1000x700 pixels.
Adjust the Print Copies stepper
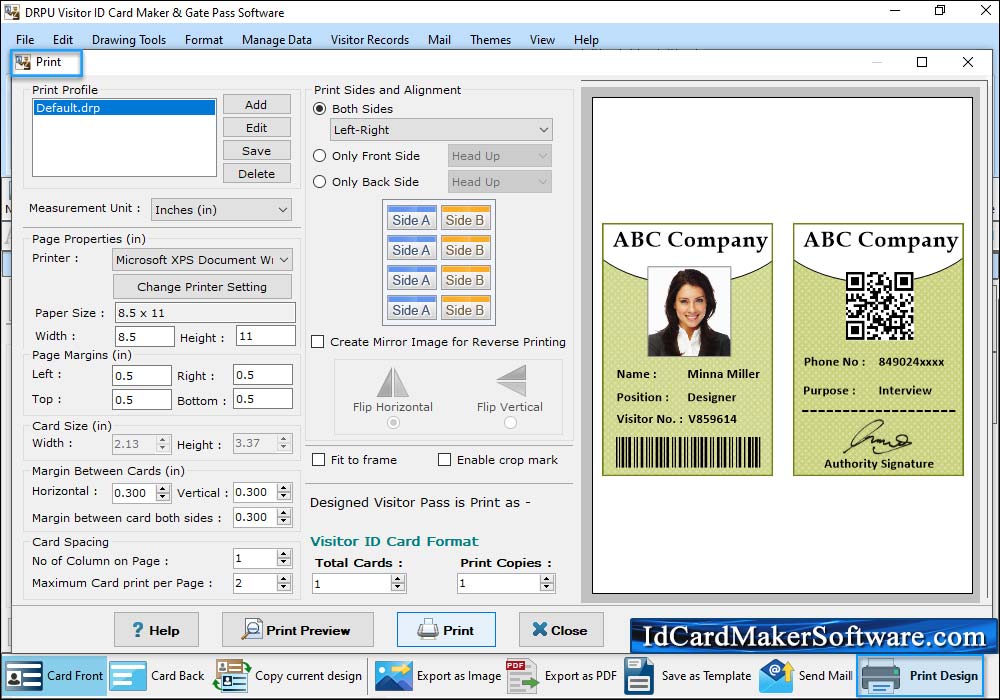tap(547, 583)
